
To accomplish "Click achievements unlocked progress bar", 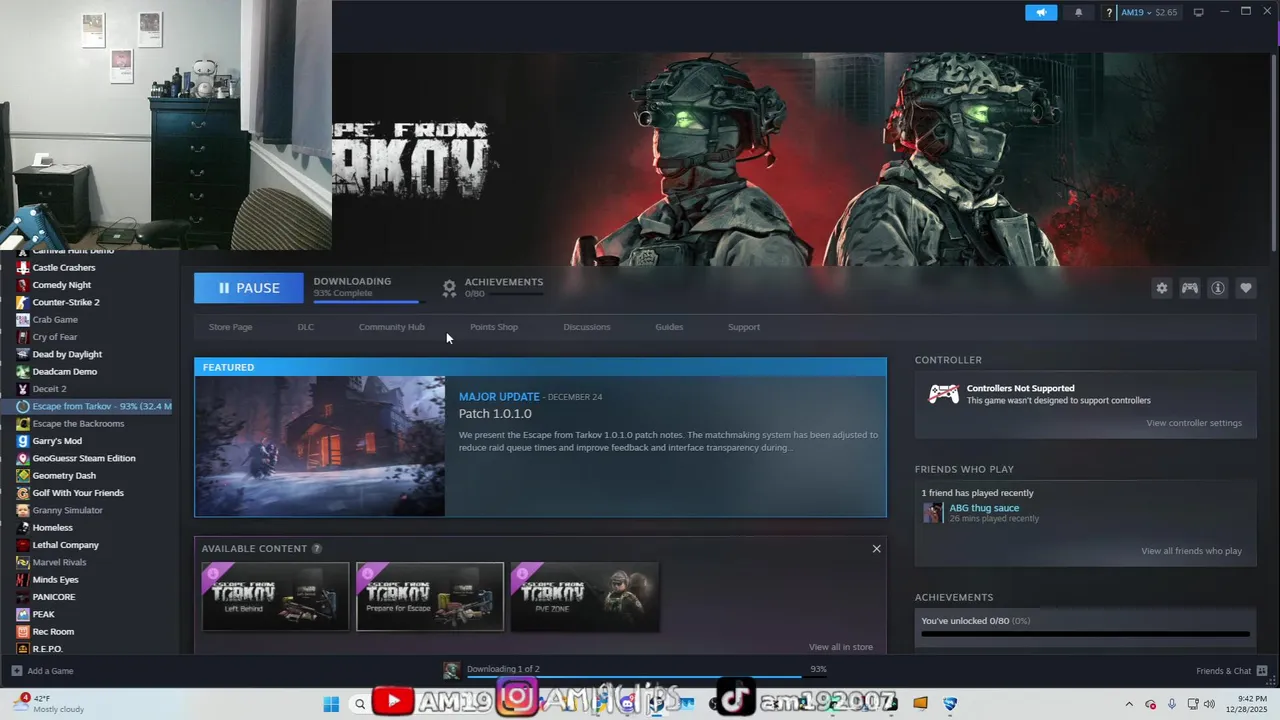I will (x=1085, y=634).
